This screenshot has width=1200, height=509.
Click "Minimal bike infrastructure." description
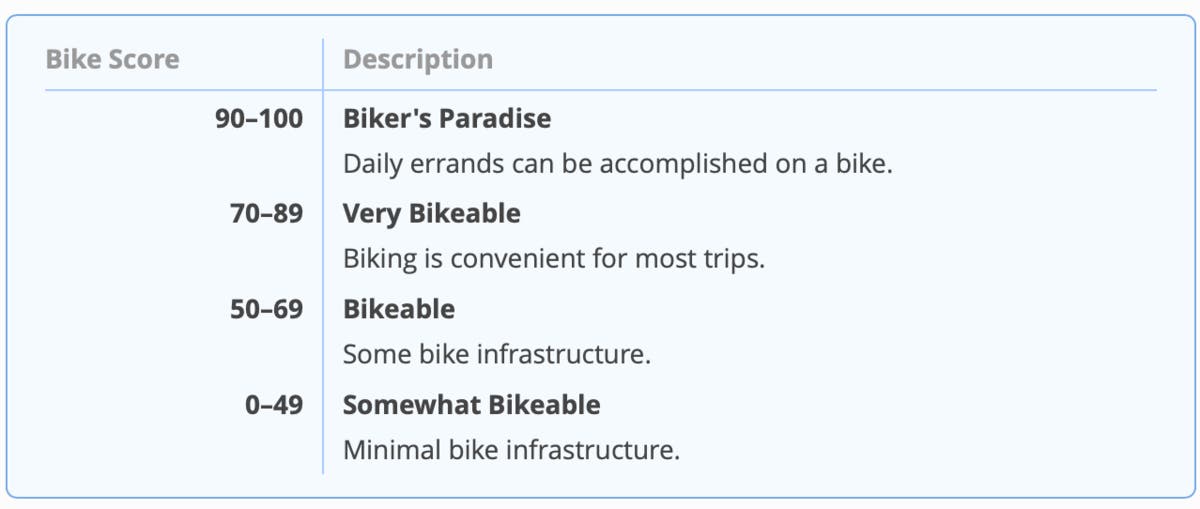[511, 450]
